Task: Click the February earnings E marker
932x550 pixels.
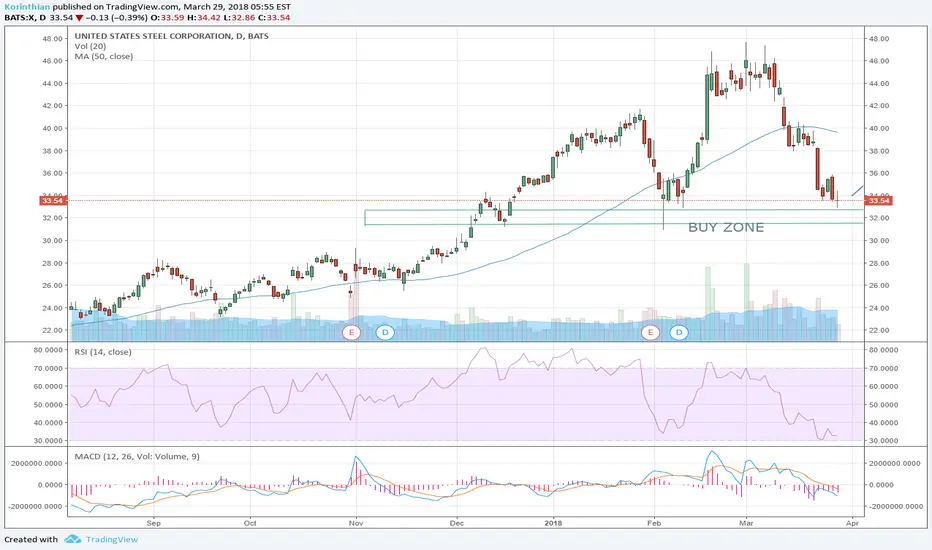Action: 650,332
